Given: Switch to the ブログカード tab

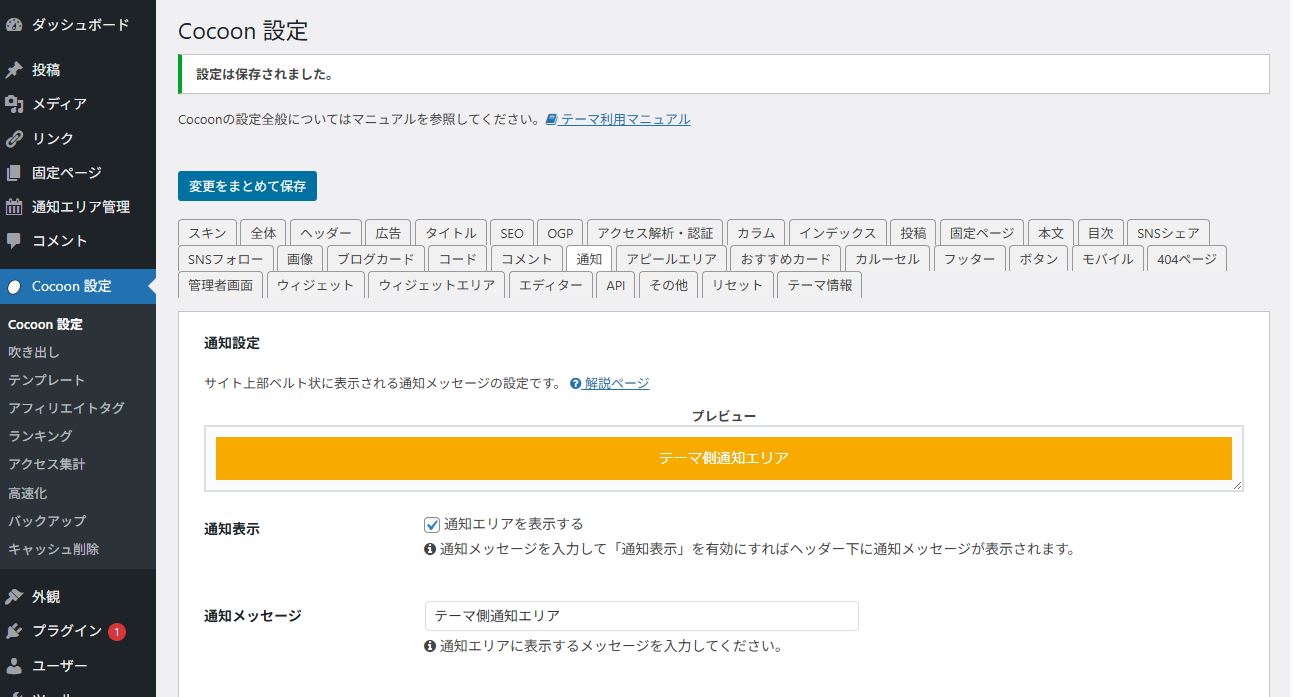Looking at the screenshot, I should (x=375, y=259).
